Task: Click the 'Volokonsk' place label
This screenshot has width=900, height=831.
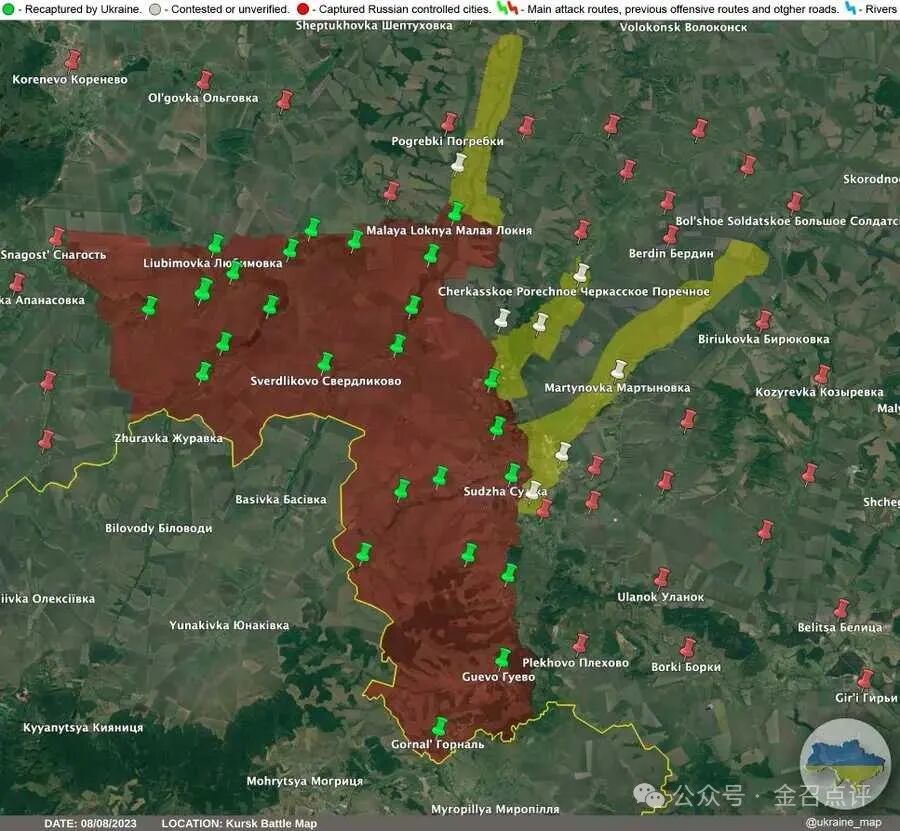Action: point(683,27)
